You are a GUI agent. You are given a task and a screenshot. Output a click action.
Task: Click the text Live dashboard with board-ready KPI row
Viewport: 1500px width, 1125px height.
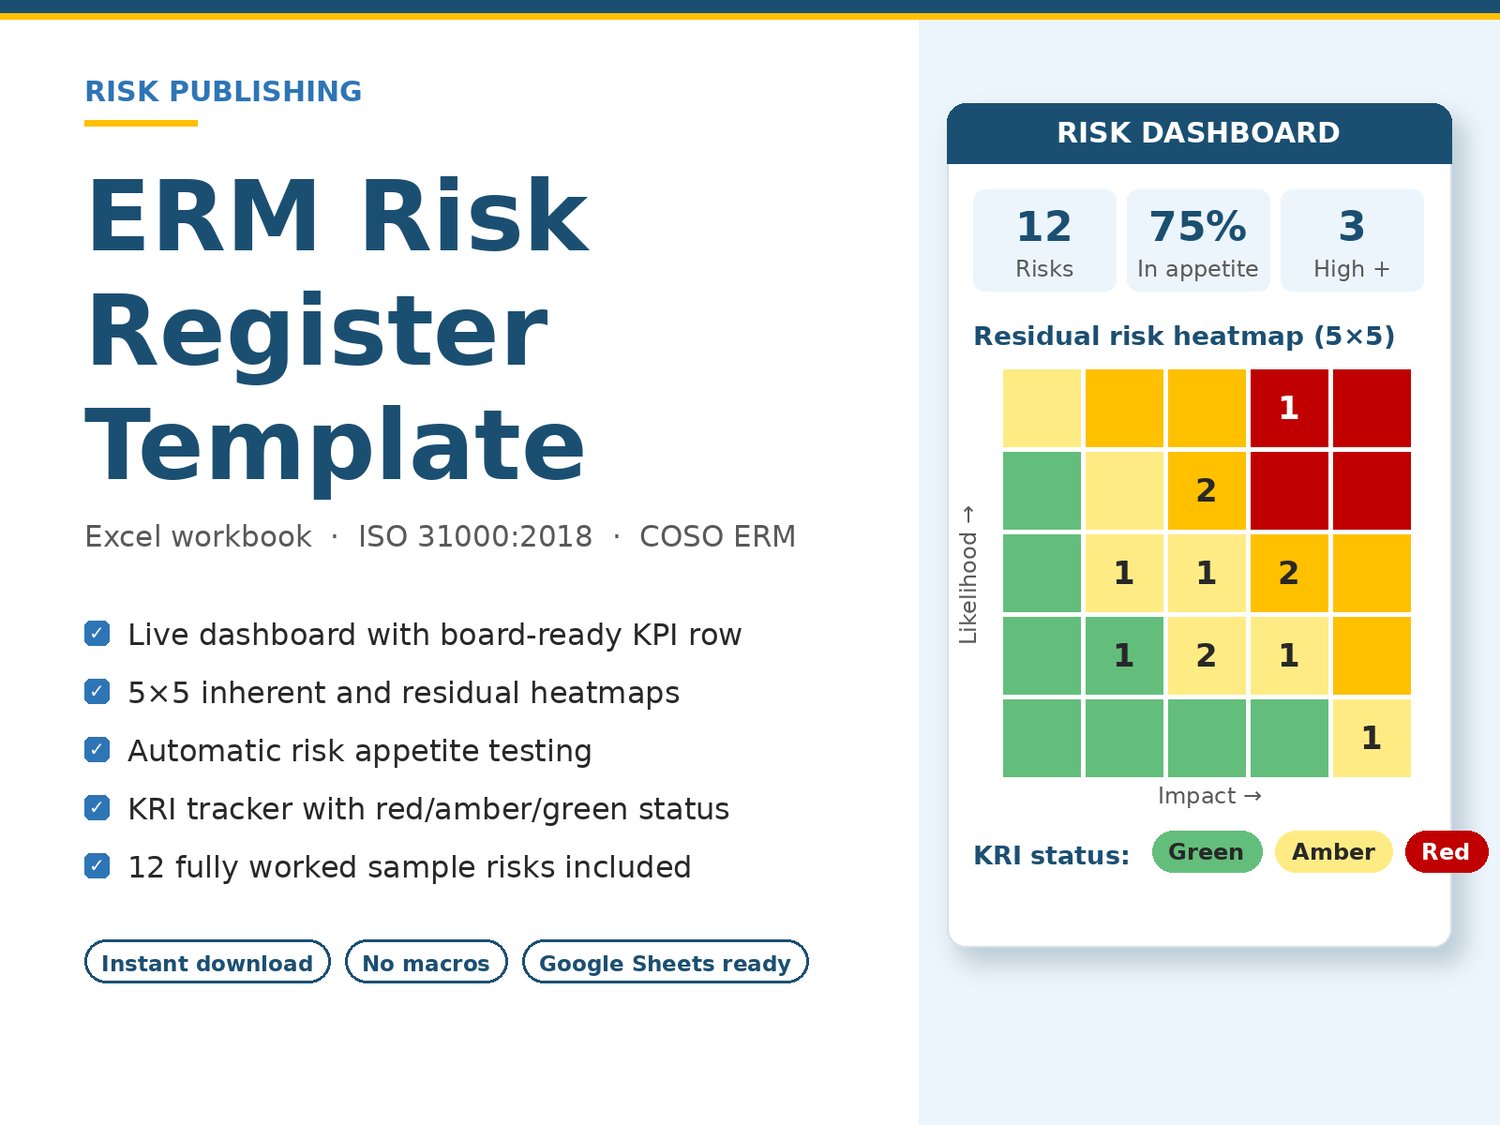click(x=435, y=635)
